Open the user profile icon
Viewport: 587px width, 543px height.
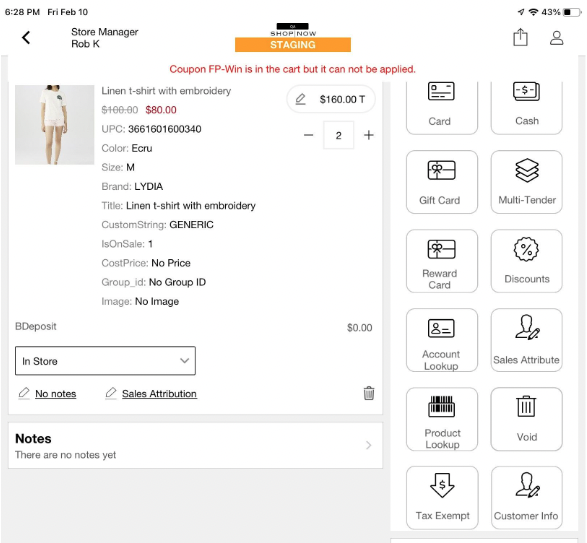[556, 38]
